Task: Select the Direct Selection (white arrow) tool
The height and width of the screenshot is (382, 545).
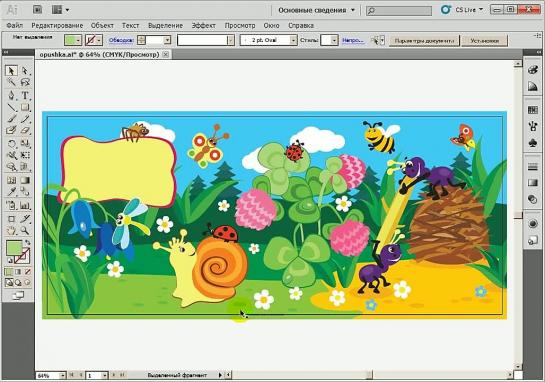Action: pyautogui.click(x=25, y=71)
